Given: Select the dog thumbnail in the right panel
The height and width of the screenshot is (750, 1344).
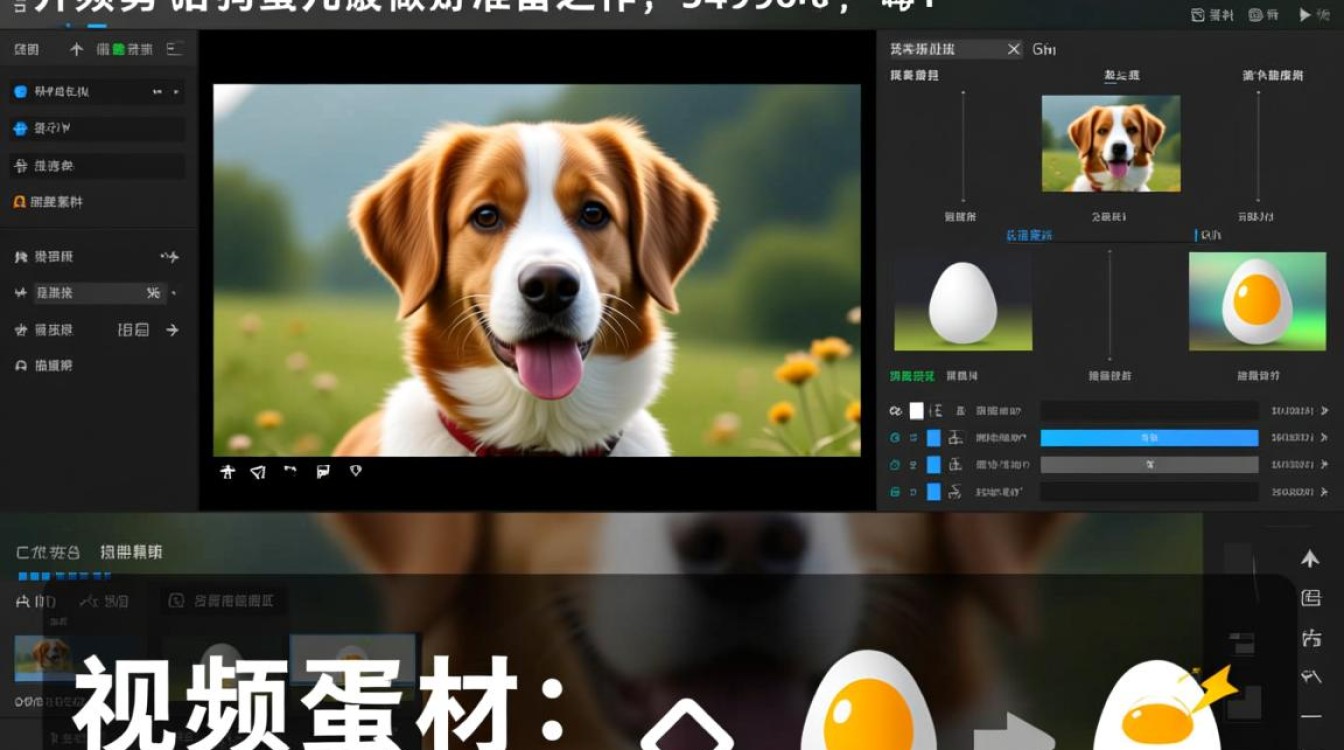Looking at the screenshot, I should (1111, 143).
